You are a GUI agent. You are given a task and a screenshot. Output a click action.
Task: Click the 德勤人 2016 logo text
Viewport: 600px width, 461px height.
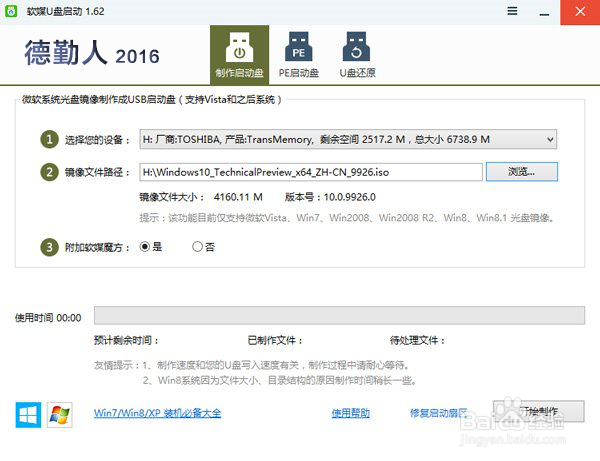[x=92, y=53]
